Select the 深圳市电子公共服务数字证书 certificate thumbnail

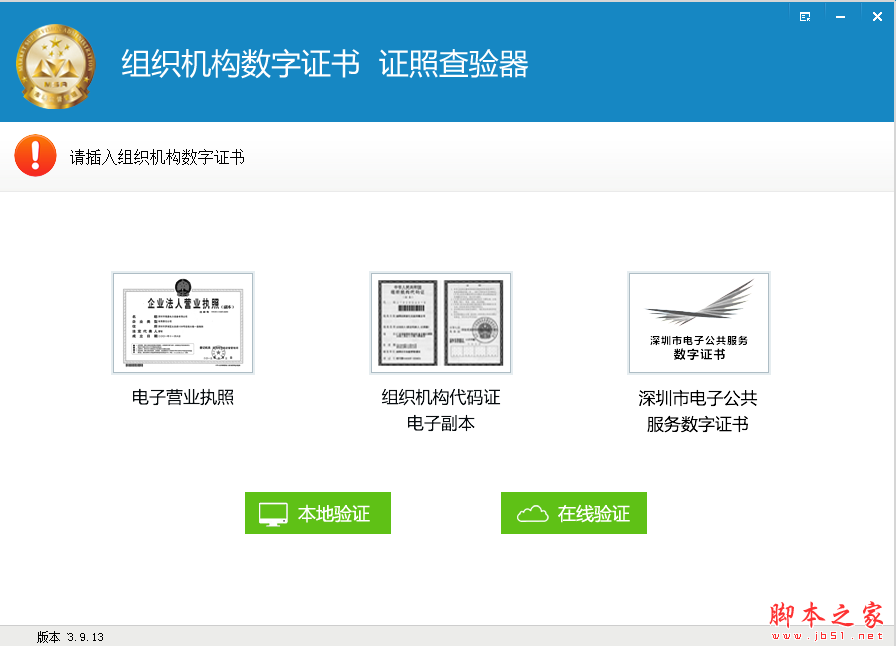tap(698, 322)
